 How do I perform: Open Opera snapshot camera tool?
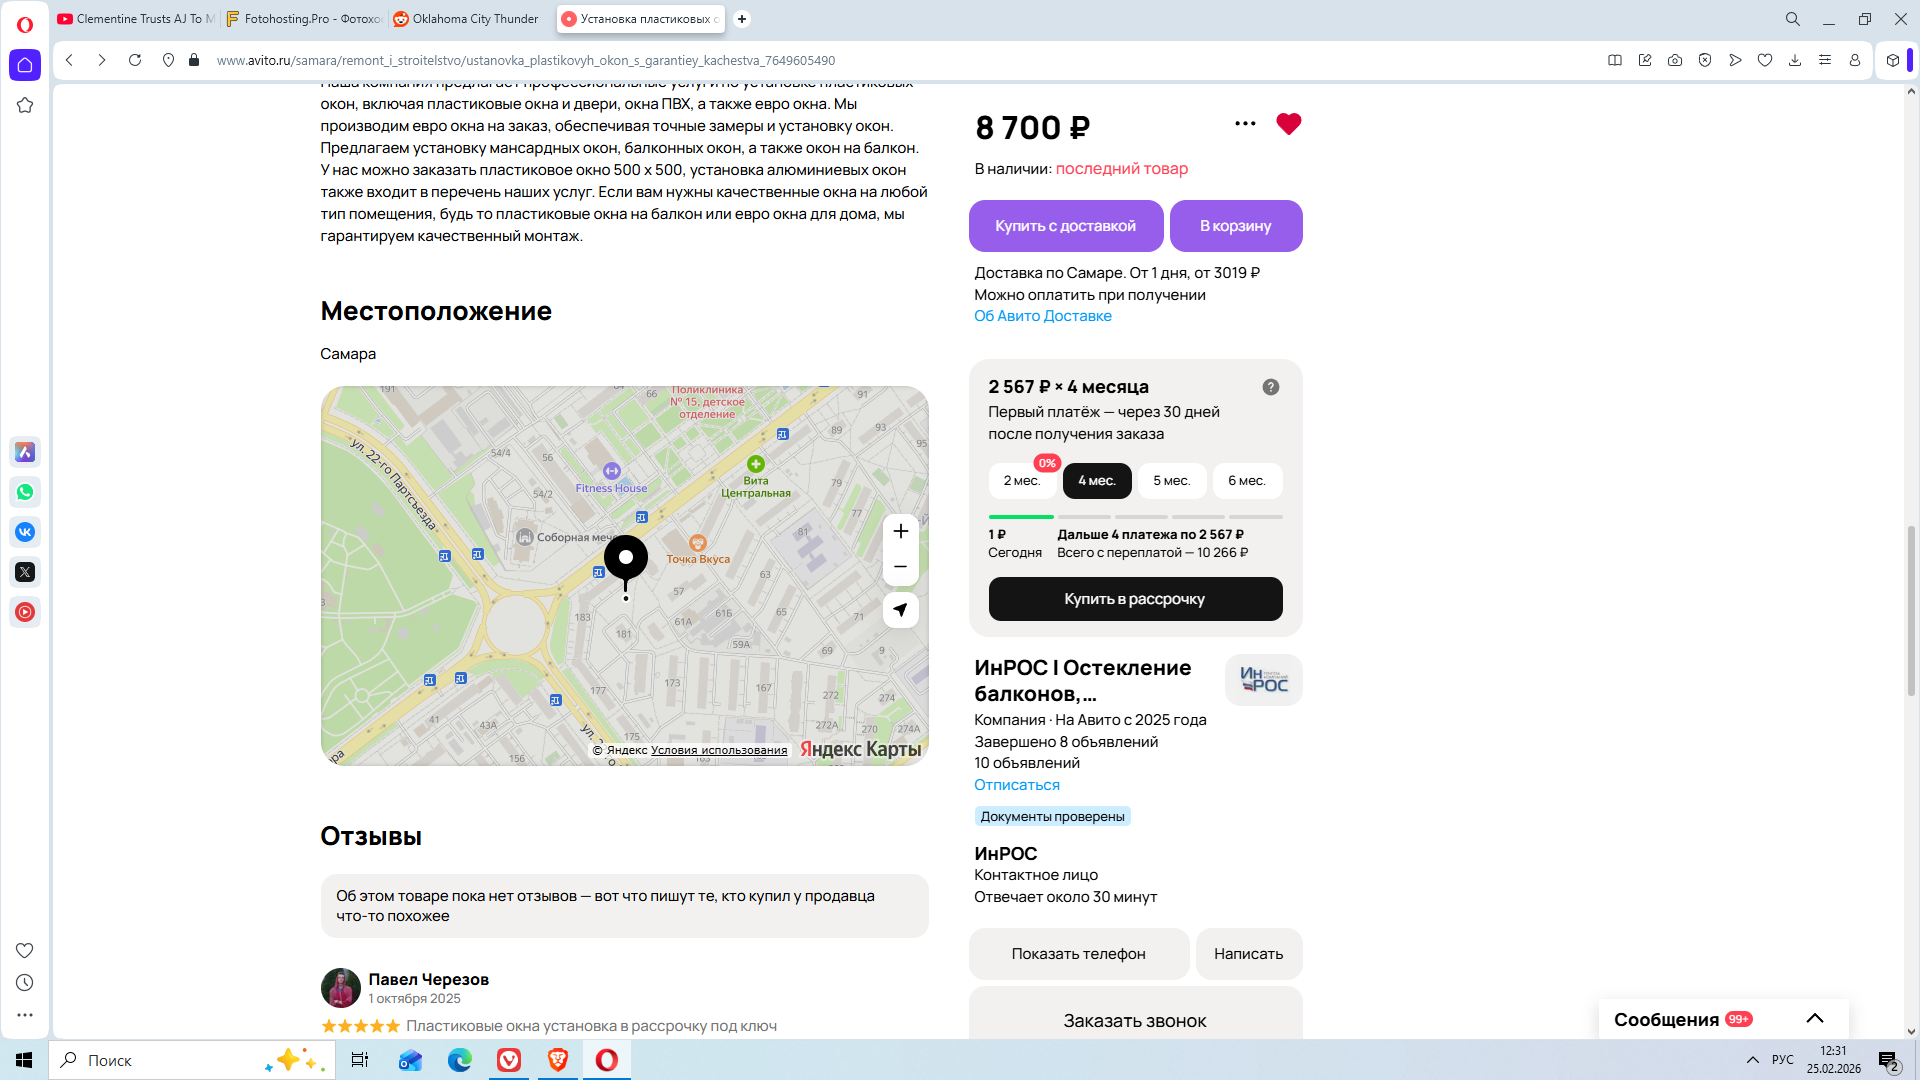[x=1674, y=61]
